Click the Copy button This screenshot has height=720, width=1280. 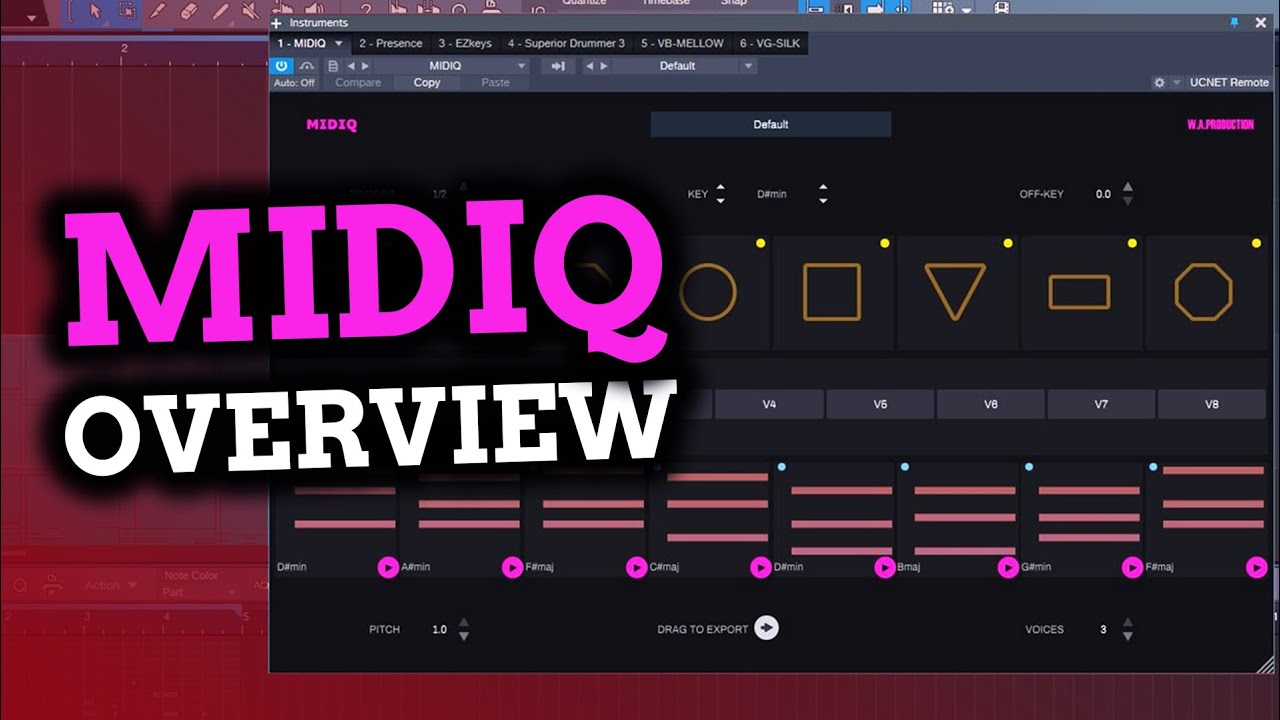pyautogui.click(x=427, y=83)
